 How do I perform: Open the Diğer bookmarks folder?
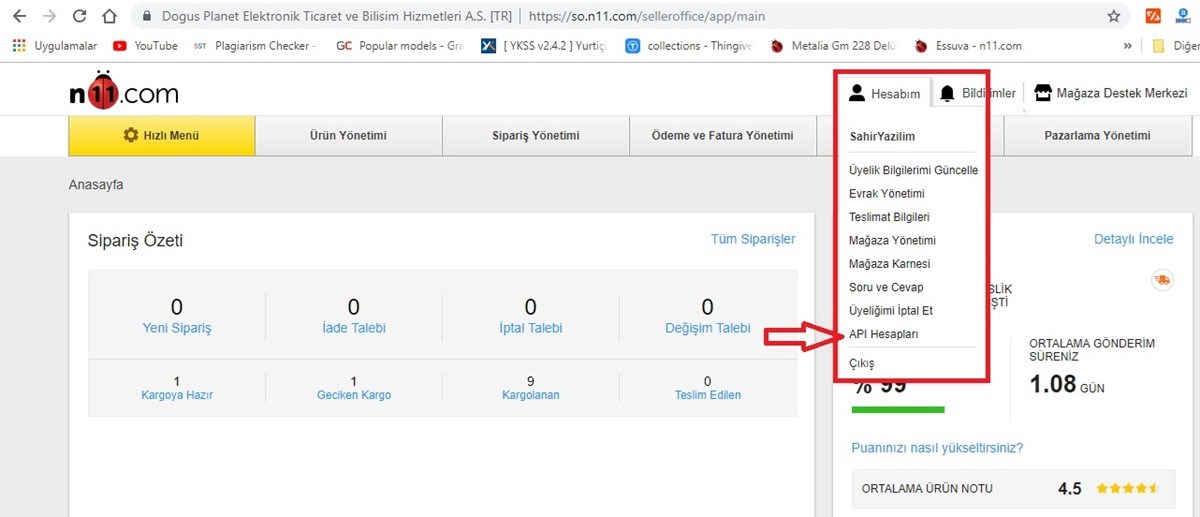(x=1175, y=45)
